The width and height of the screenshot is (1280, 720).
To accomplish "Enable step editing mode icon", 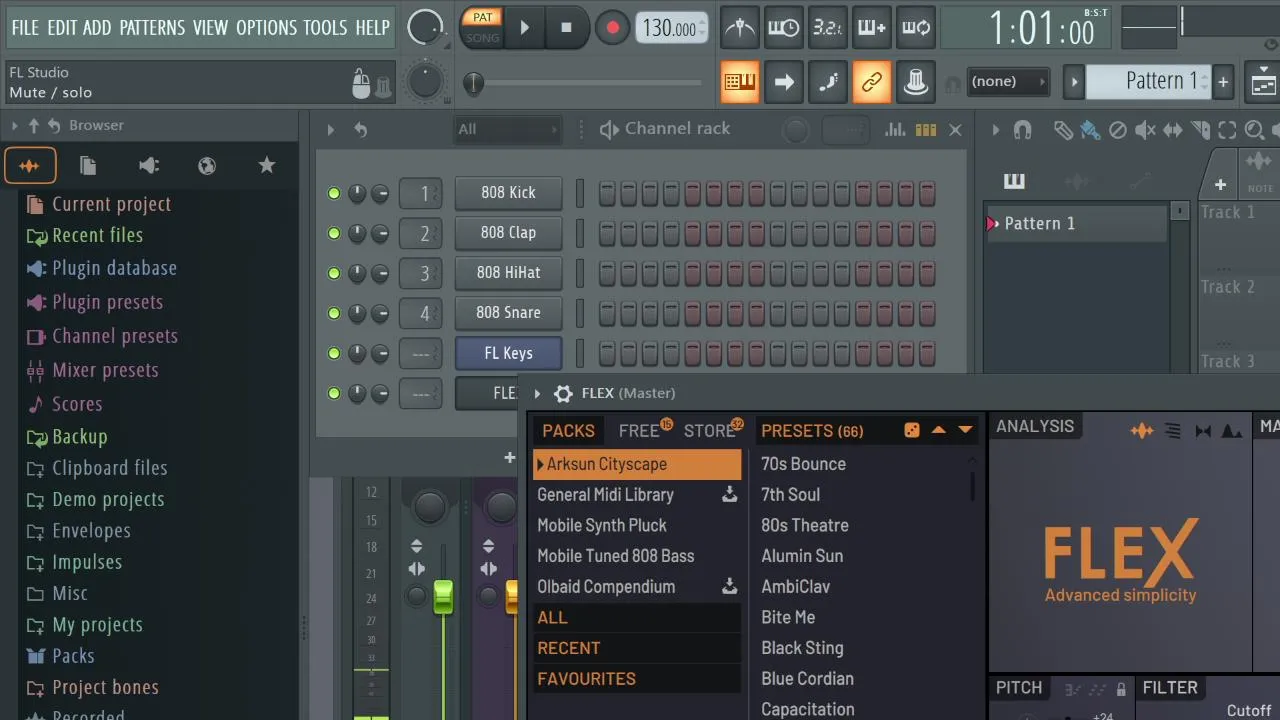I will 827,82.
